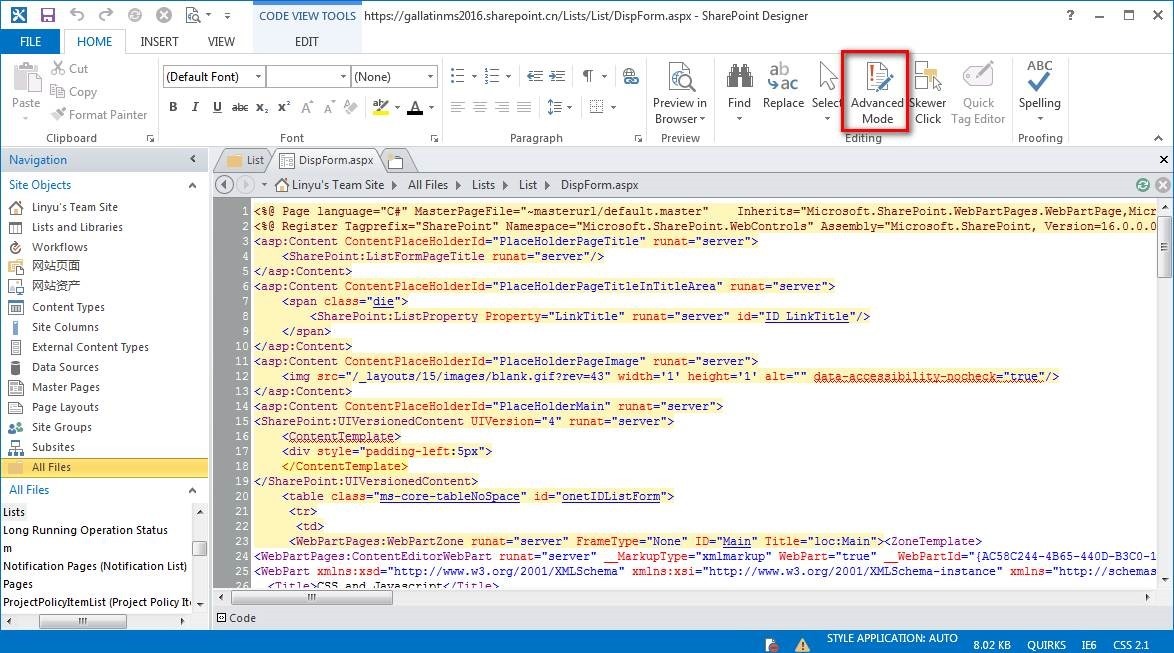Viewport: 1174px width, 653px height.
Task: Open Master Pages in navigation
Action: point(66,387)
